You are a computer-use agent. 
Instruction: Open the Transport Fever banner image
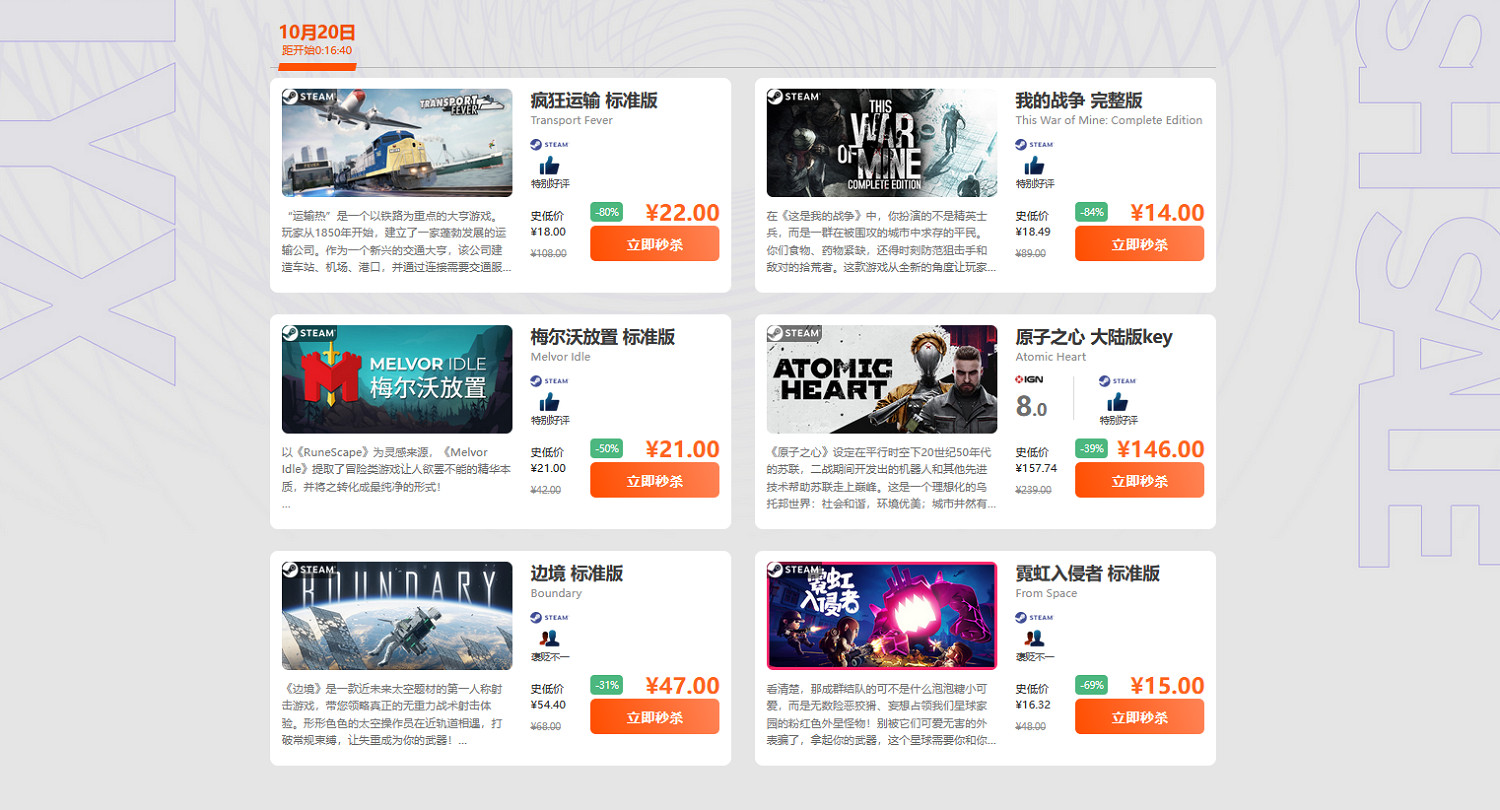tap(397, 143)
